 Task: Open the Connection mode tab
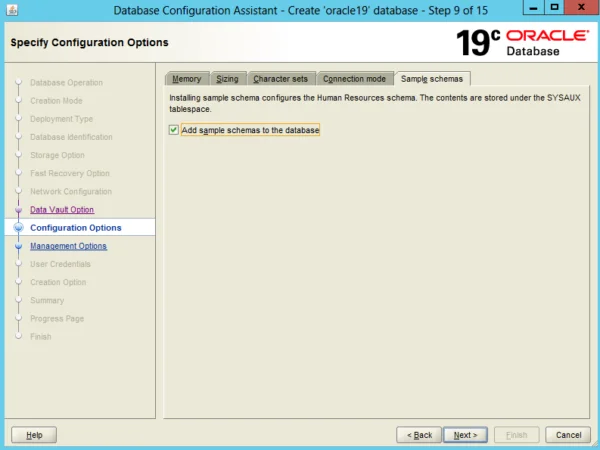click(x=354, y=79)
